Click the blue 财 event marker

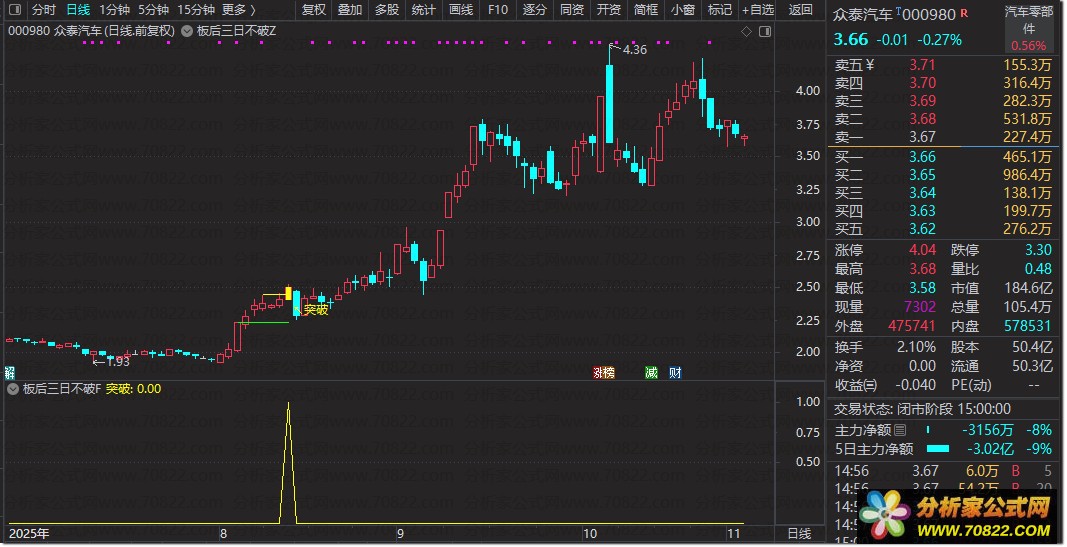(675, 373)
